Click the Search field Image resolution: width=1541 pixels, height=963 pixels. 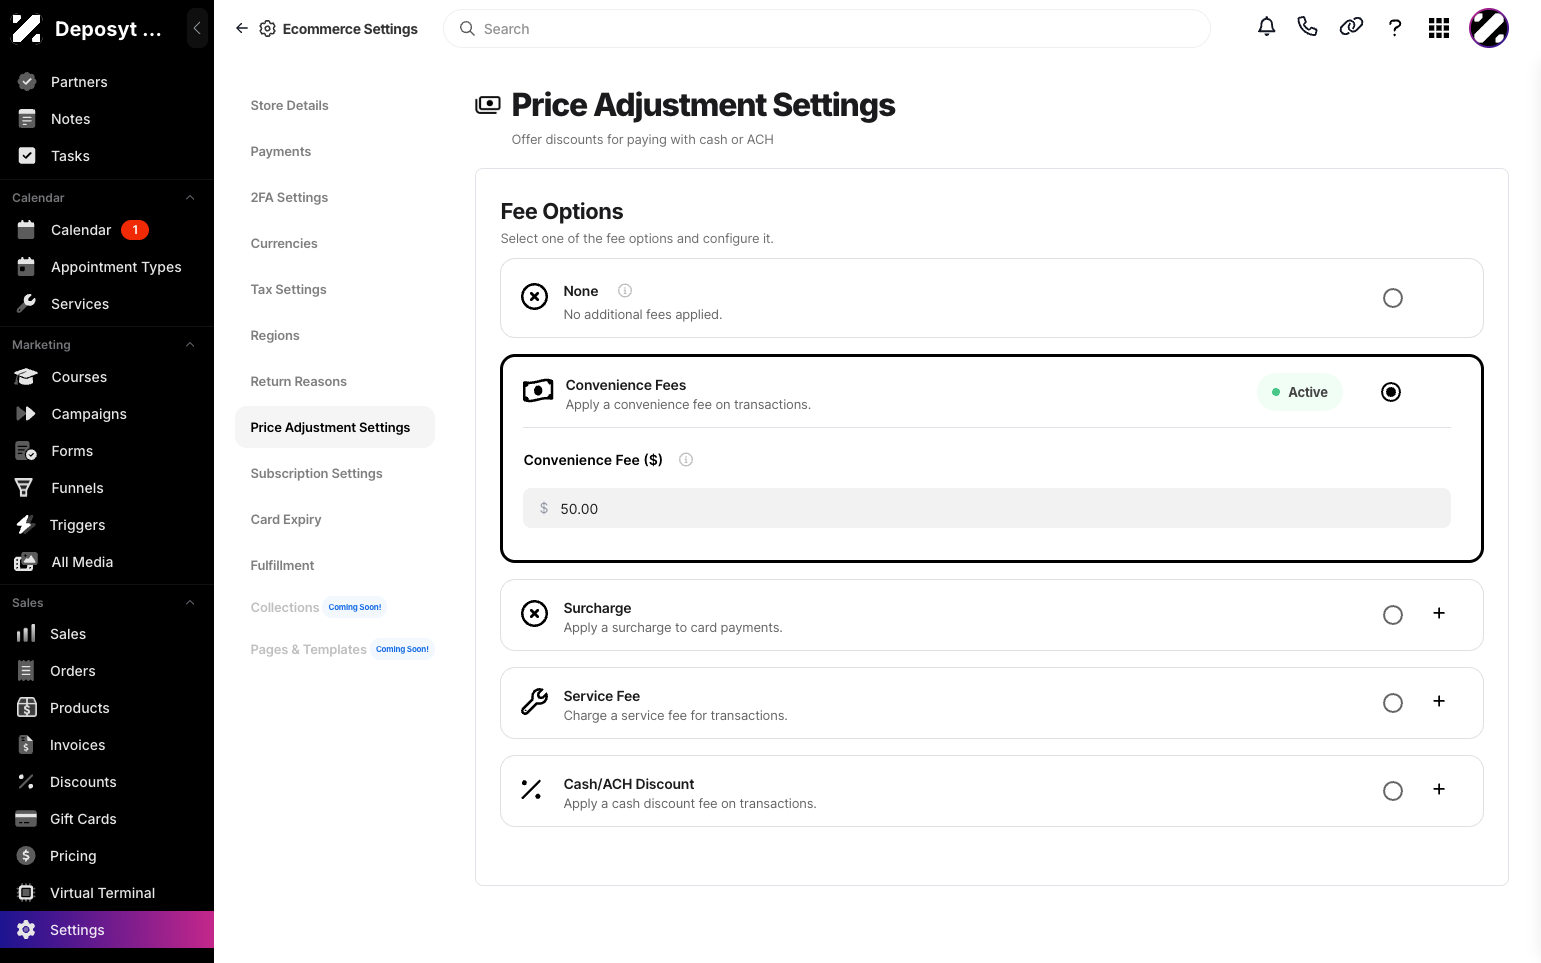827,29
